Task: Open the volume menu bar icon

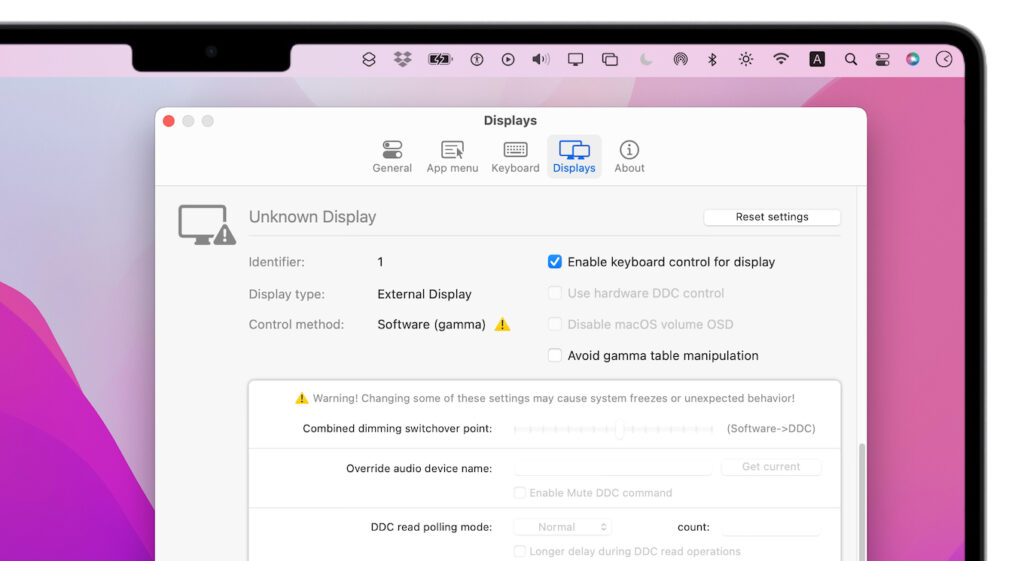Action: pos(541,59)
